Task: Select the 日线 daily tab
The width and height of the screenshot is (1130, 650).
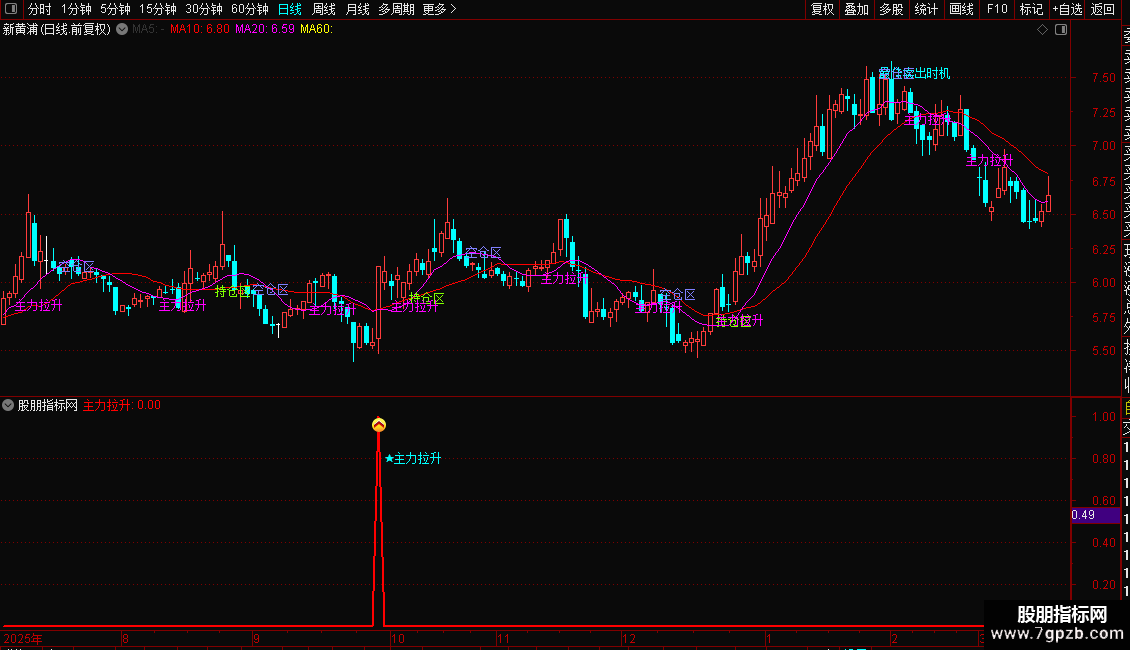Action: 290,9
